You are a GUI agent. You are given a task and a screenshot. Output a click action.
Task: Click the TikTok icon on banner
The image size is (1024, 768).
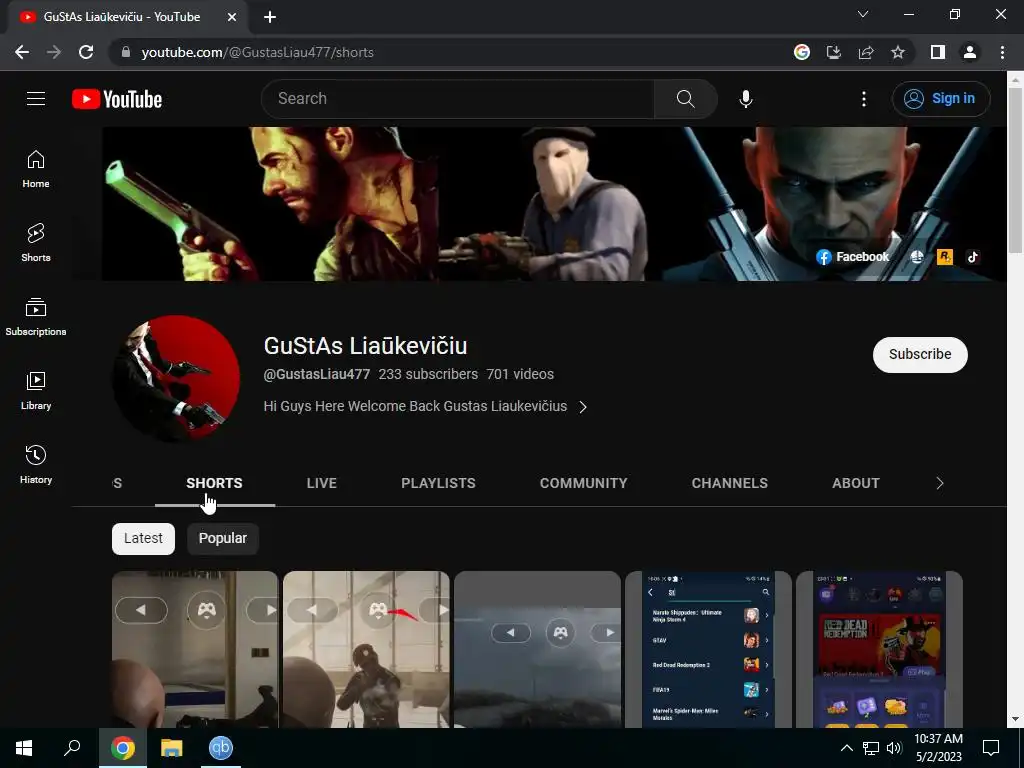click(972, 257)
